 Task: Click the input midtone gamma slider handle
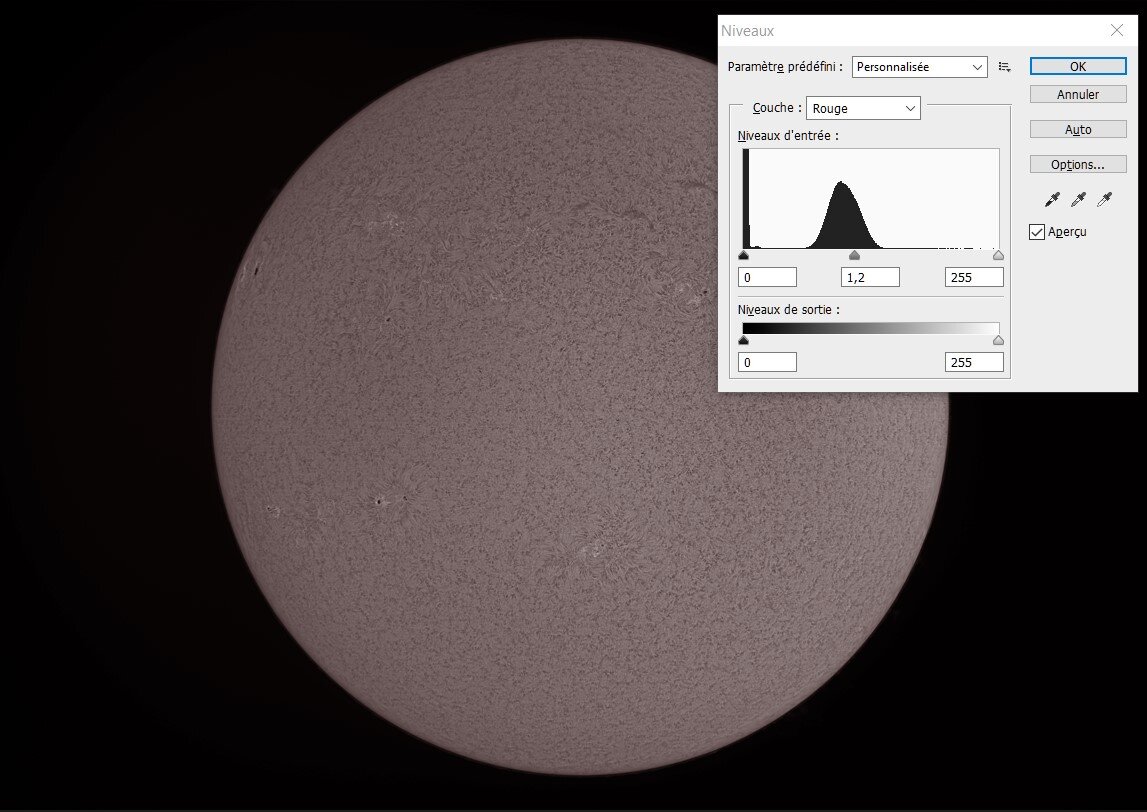854,255
